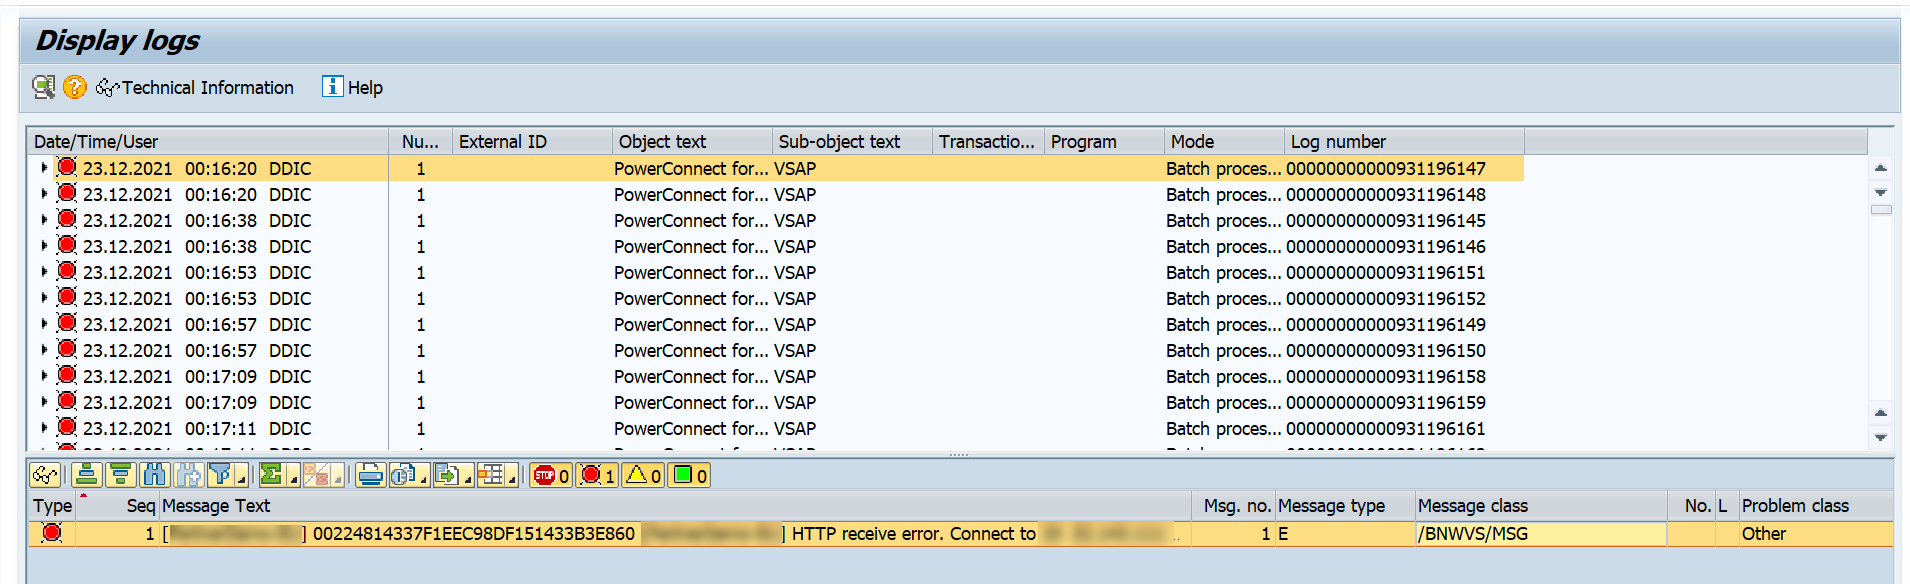Image resolution: width=1910 pixels, height=584 pixels.
Task: Click the binoculars Find icon
Action: (x=155, y=475)
